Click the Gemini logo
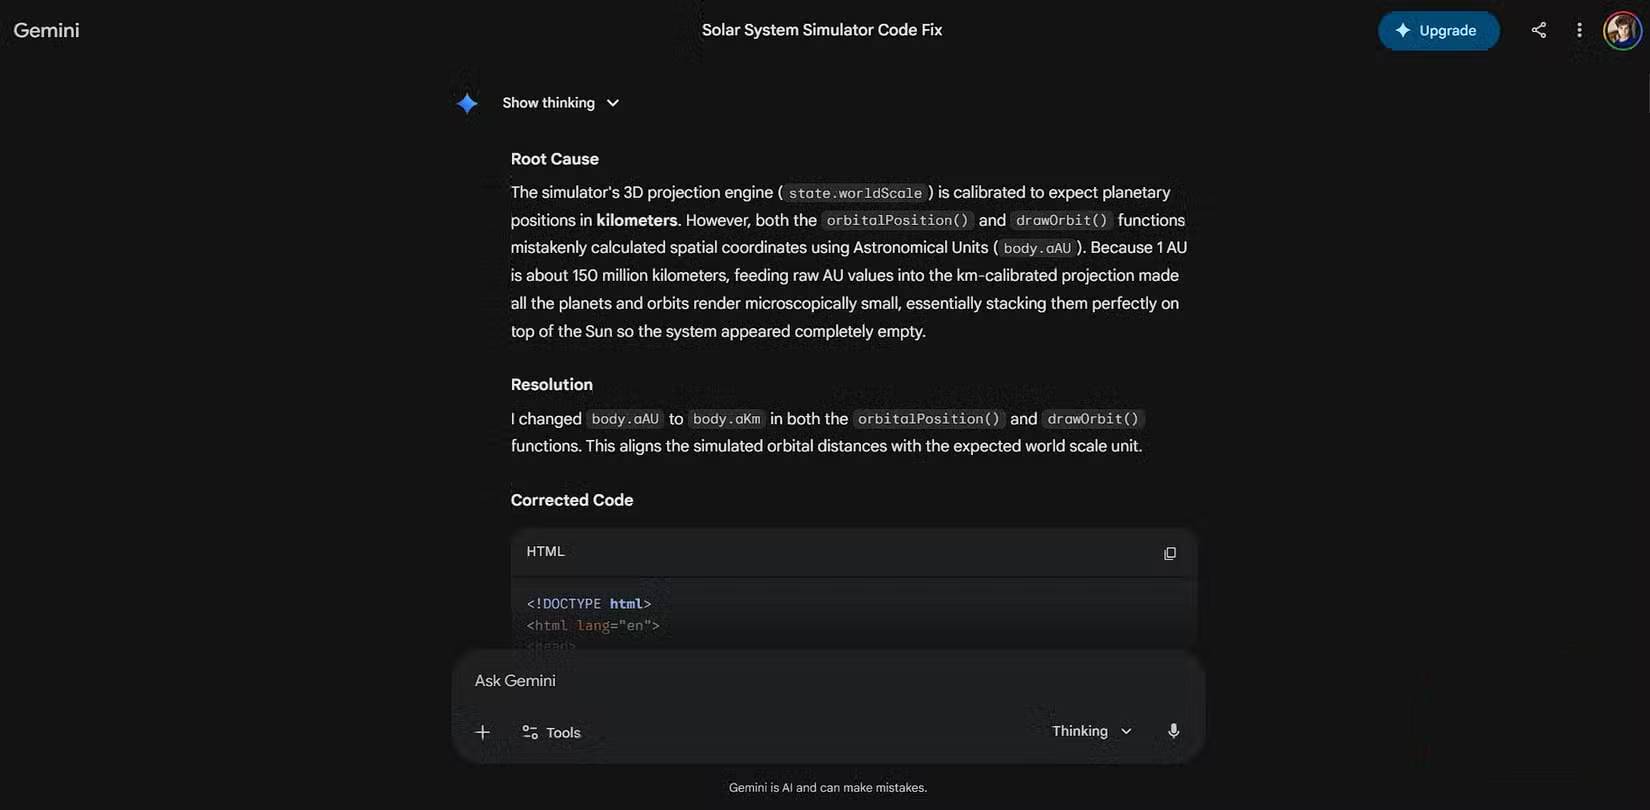This screenshot has width=1650, height=810. (46, 30)
